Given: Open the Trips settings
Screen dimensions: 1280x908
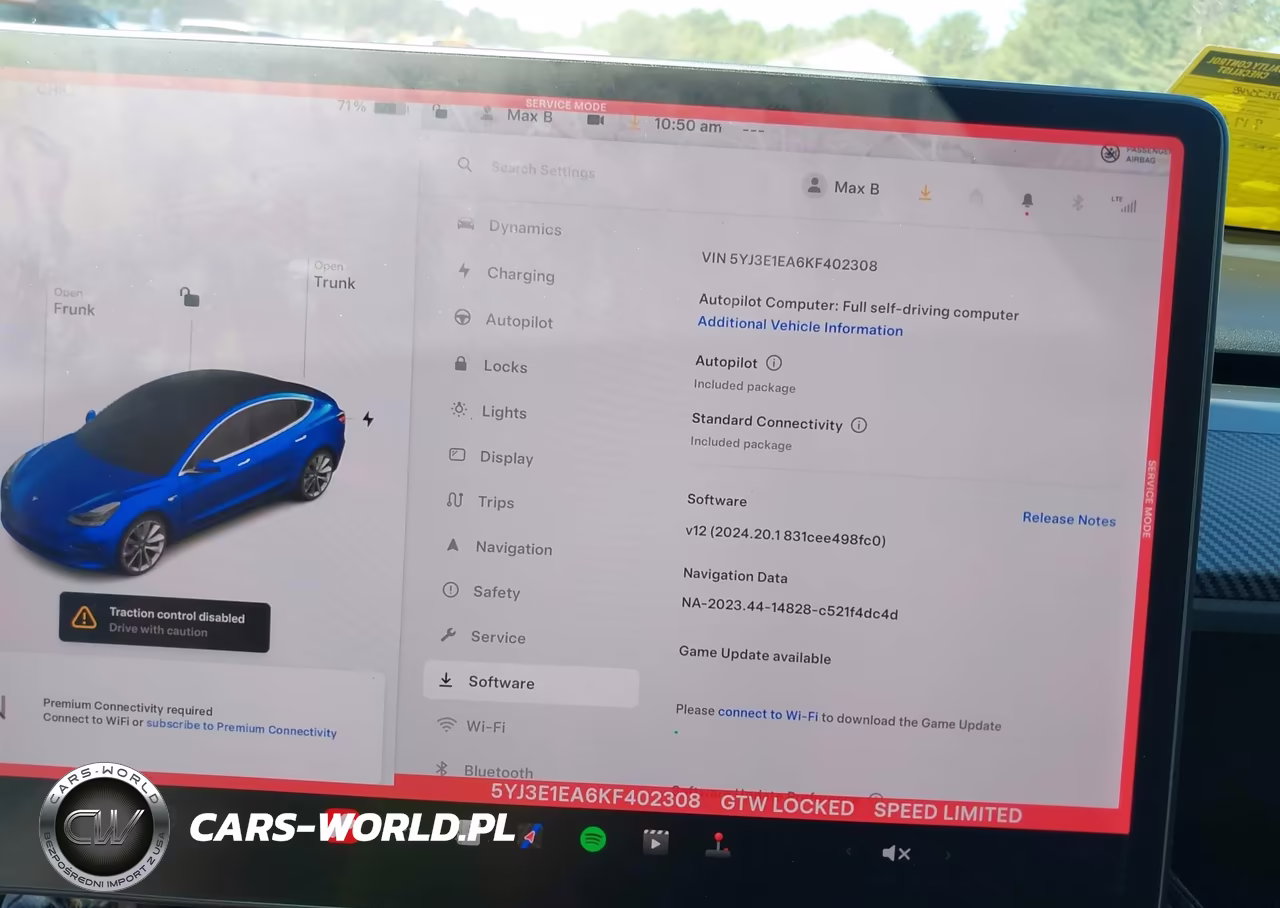Looking at the screenshot, I should pos(480,502).
